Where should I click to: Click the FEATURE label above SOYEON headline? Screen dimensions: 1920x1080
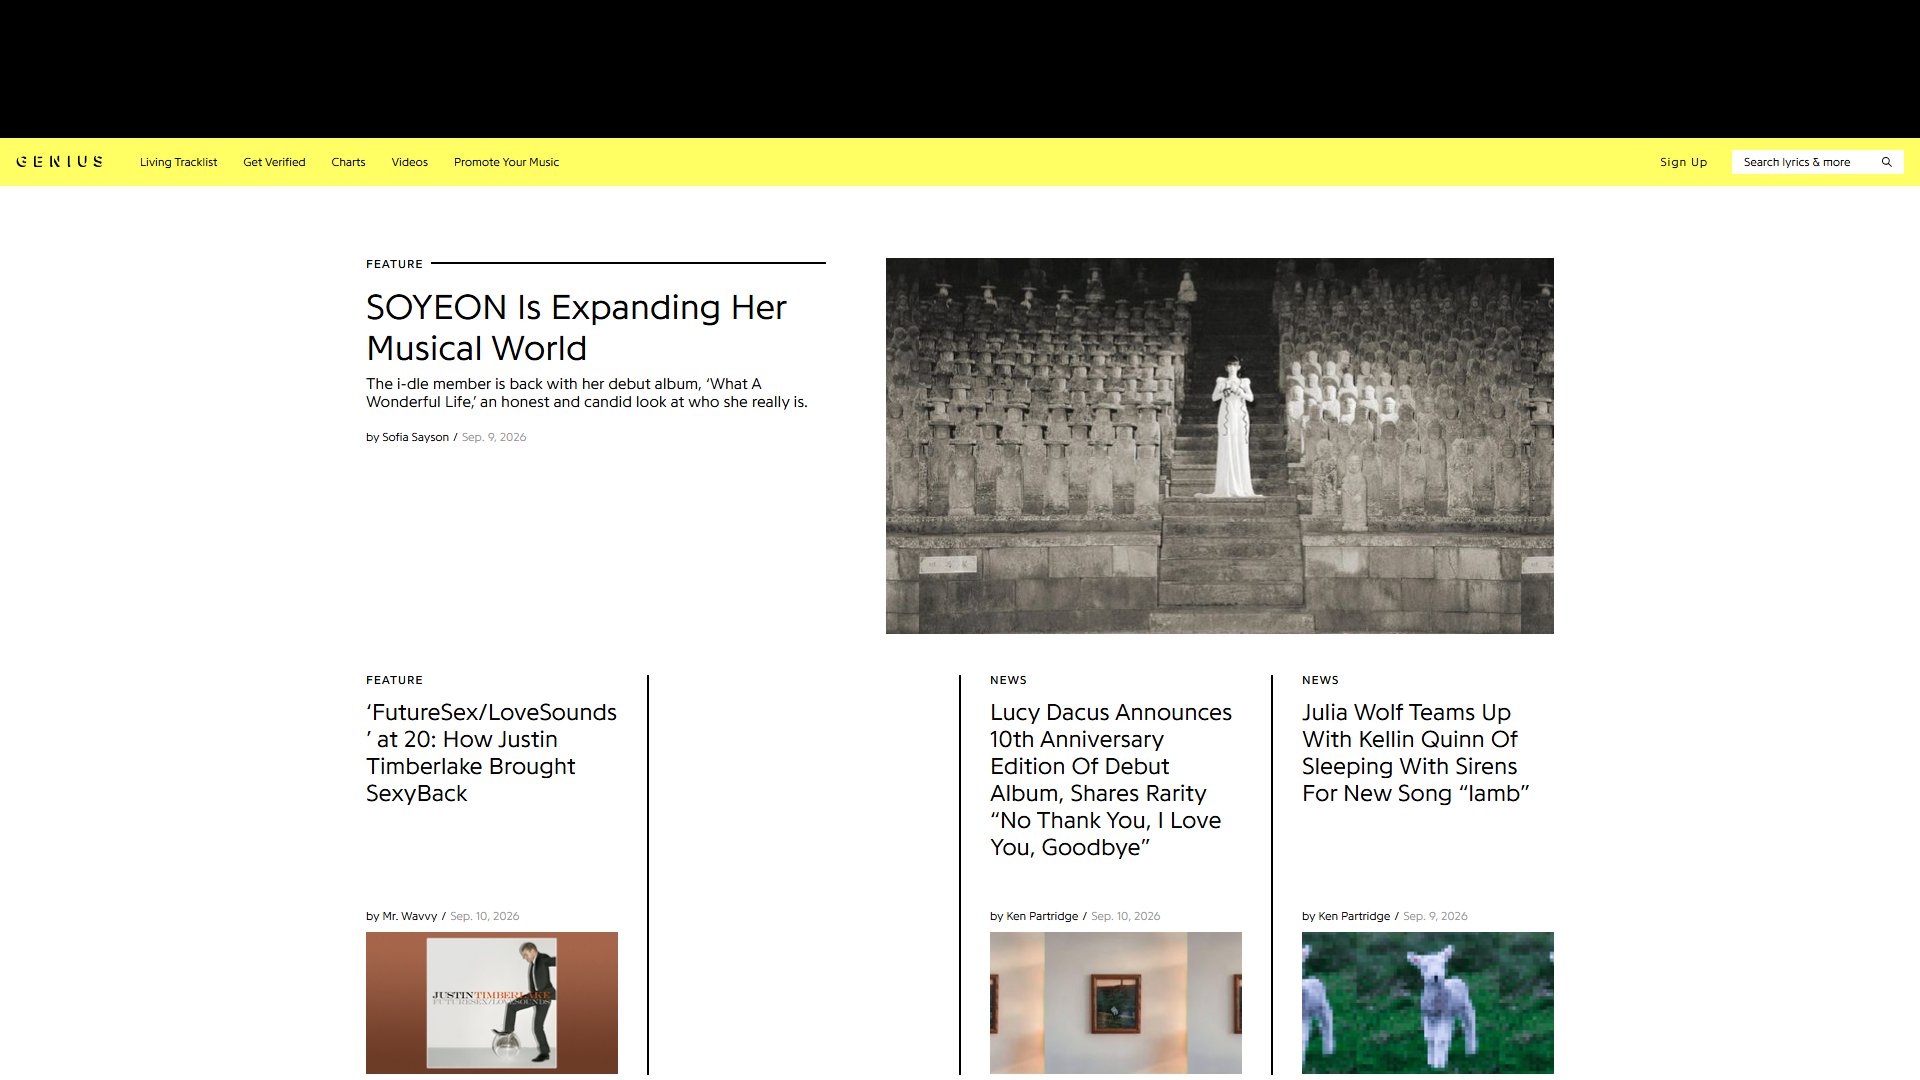[x=394, y=264]
